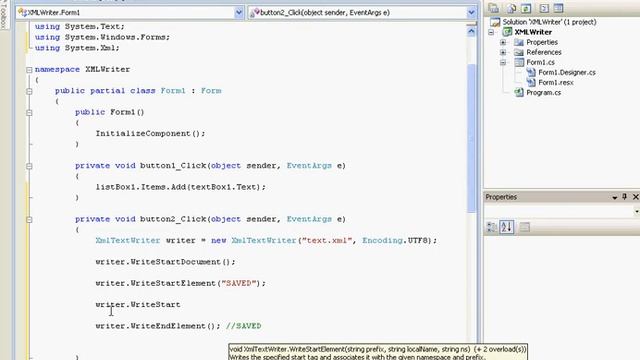Collapse the button2_Click method region
The width and height of the screenshot is (640, 360).
(29, 220)
